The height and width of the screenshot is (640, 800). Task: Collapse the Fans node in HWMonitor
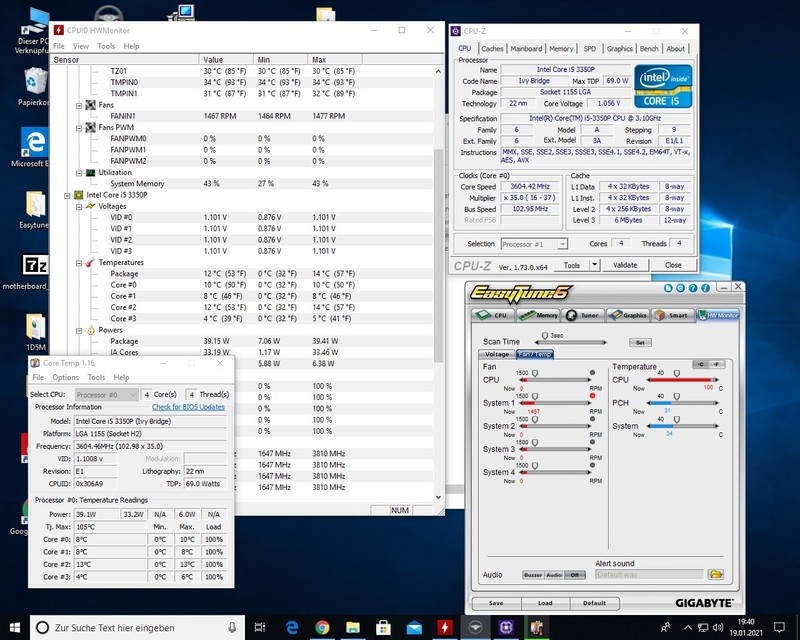[79, 106]
